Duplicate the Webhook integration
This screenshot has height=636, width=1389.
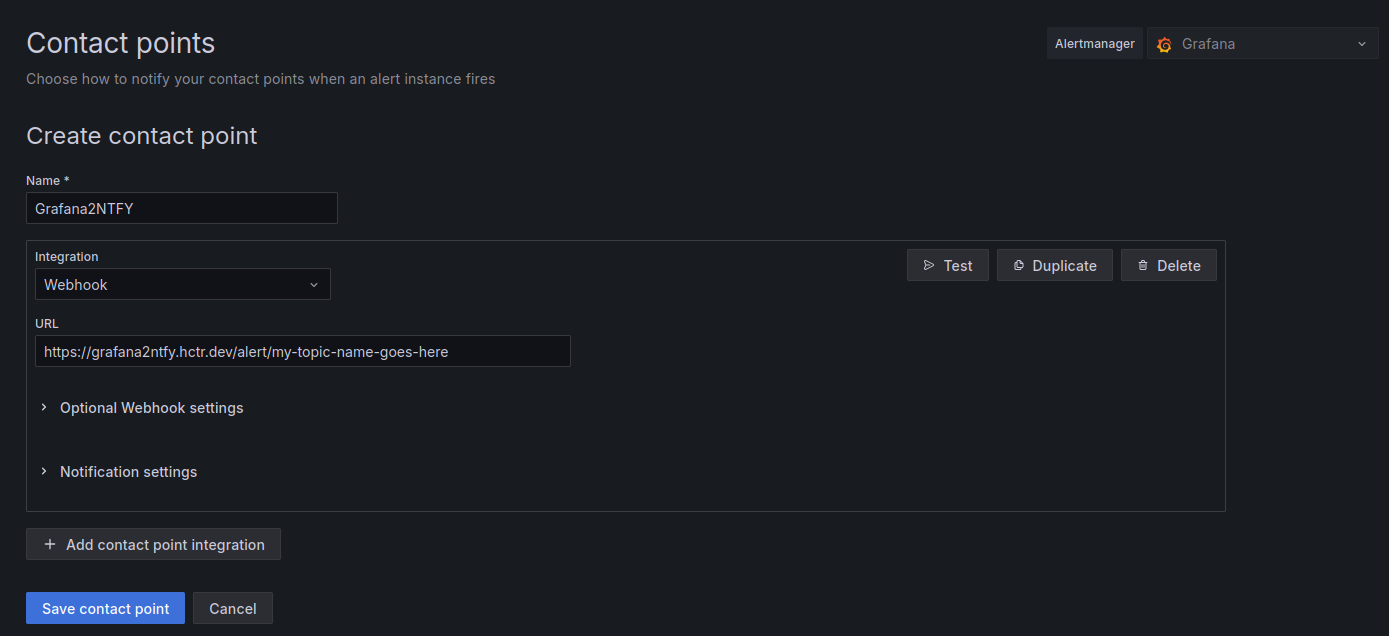(x=1054, y=265)
